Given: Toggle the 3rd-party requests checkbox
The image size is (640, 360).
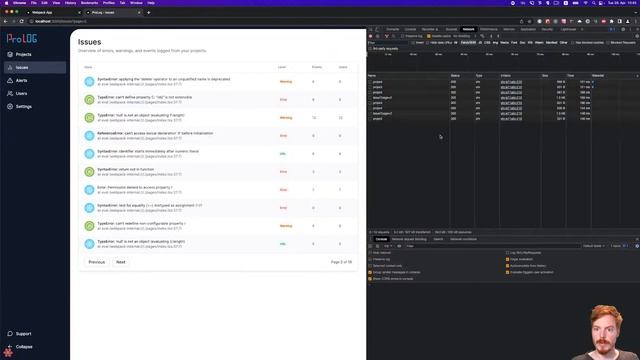Looking at the screenshot, I should tap(371, 49).
